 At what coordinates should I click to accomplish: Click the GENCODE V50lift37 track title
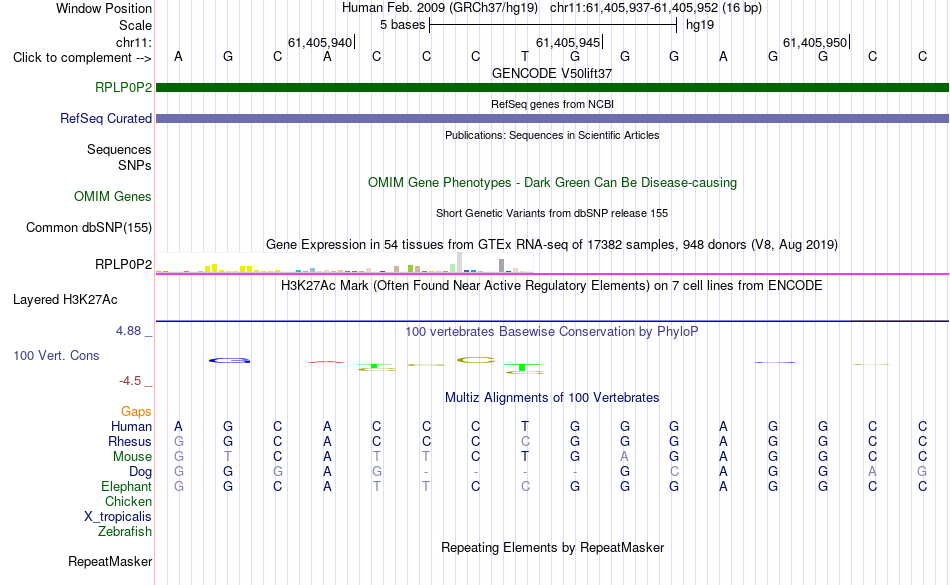click(x=552, y=73)
